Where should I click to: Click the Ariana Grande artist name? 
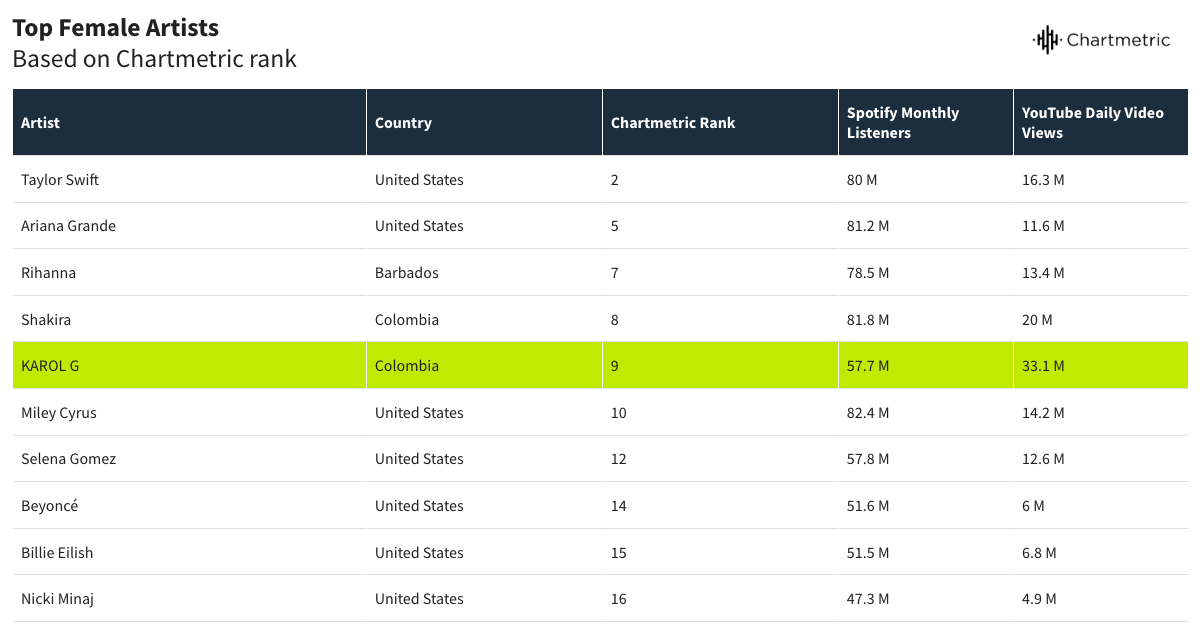[x=68, y=226]
